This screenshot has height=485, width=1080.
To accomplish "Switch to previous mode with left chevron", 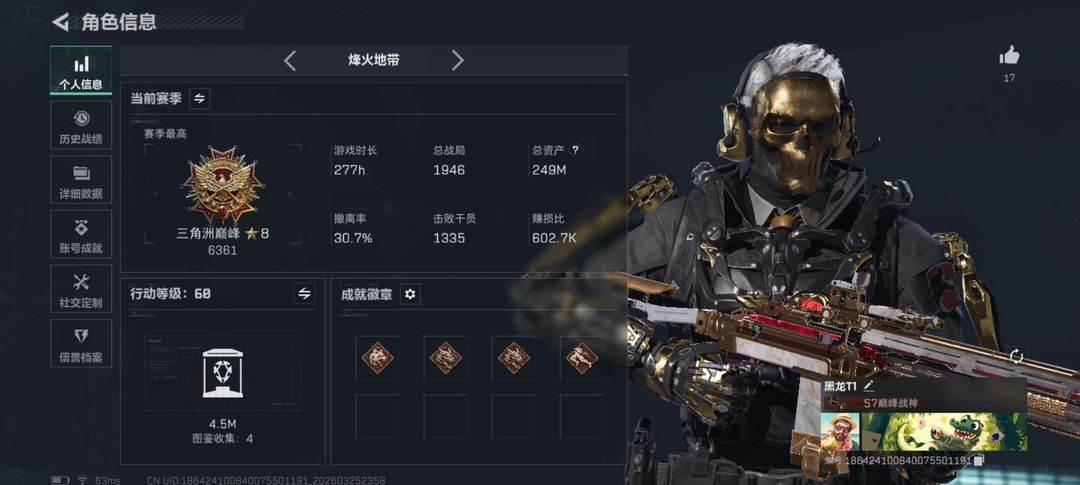I will pos(290,61).
